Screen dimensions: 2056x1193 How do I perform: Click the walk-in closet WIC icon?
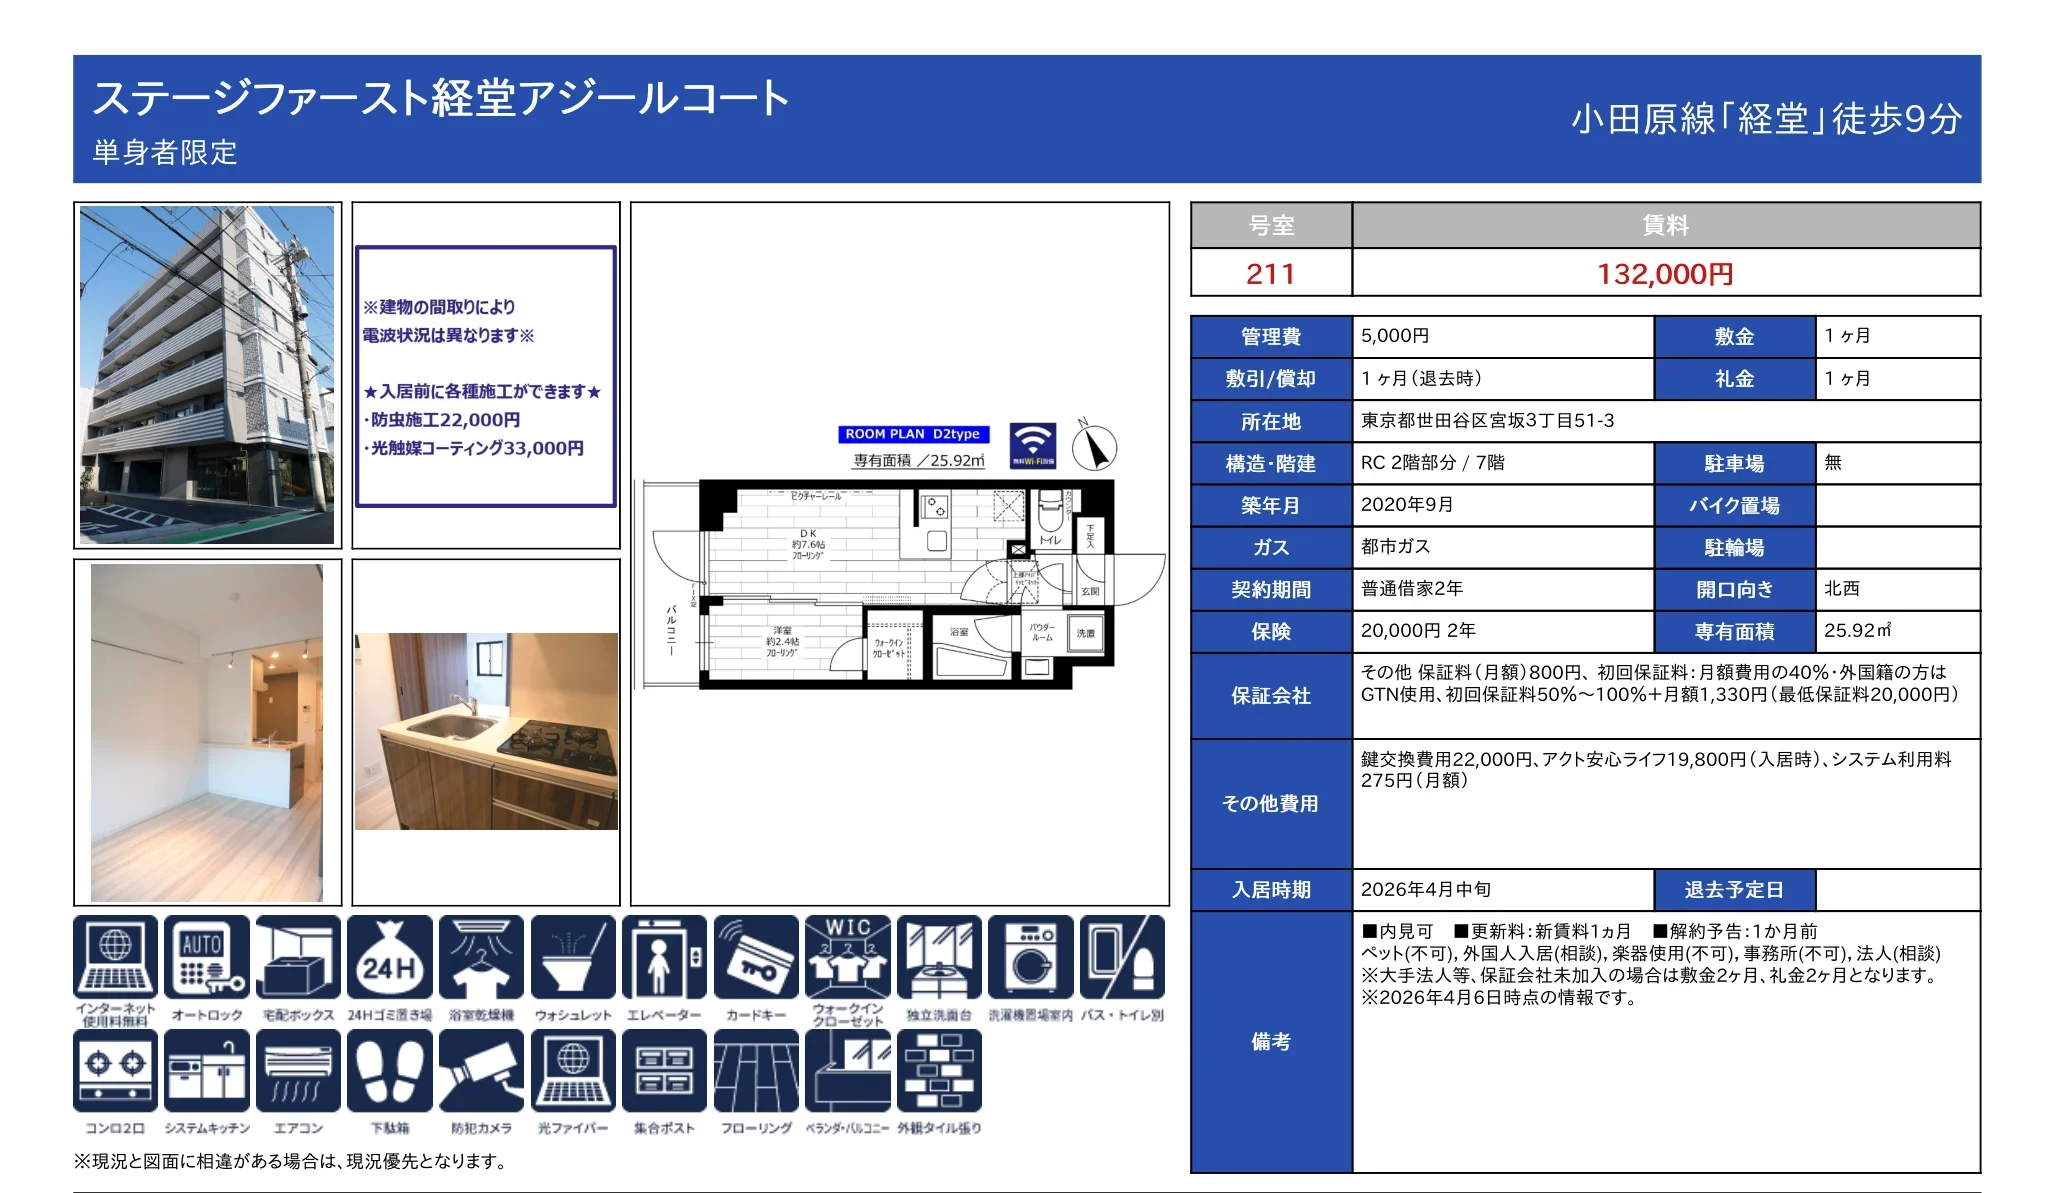click(x=847, y=957)
